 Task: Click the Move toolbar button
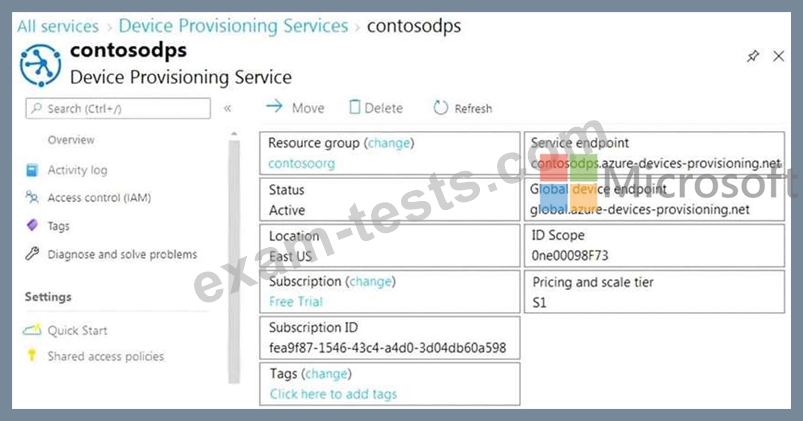(x=295, y=108)
